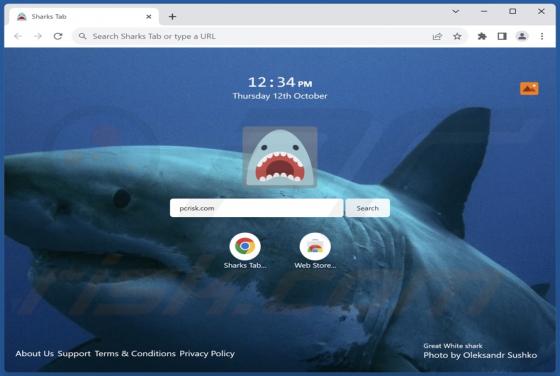Close the Sharks Tab tab
Image resolution: width=560 pixels, height=376 pixels.
149,16
